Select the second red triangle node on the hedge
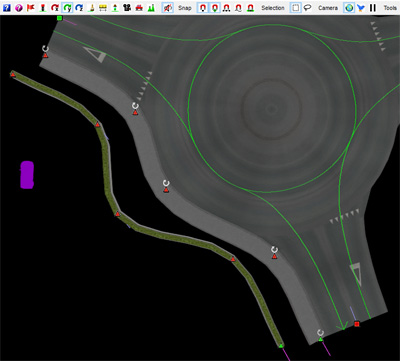The height and width of the screenshot is (361, 400). point(97,124)
